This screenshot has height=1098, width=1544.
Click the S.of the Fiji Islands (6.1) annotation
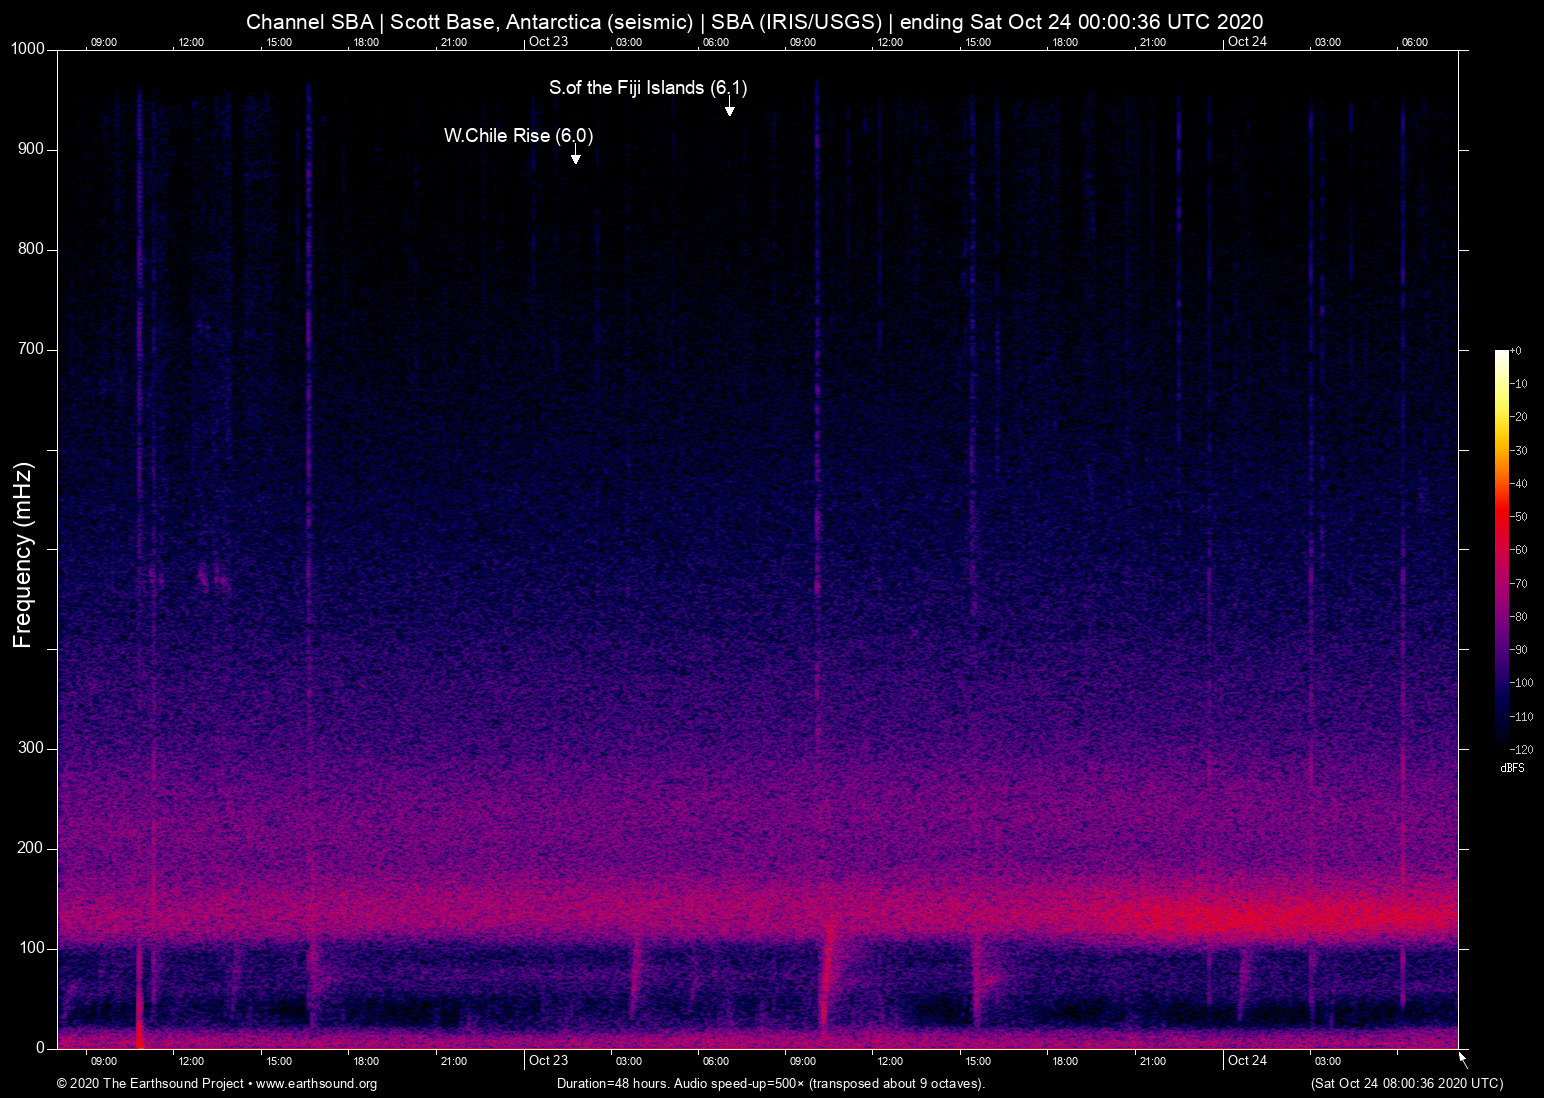[647, 88]
